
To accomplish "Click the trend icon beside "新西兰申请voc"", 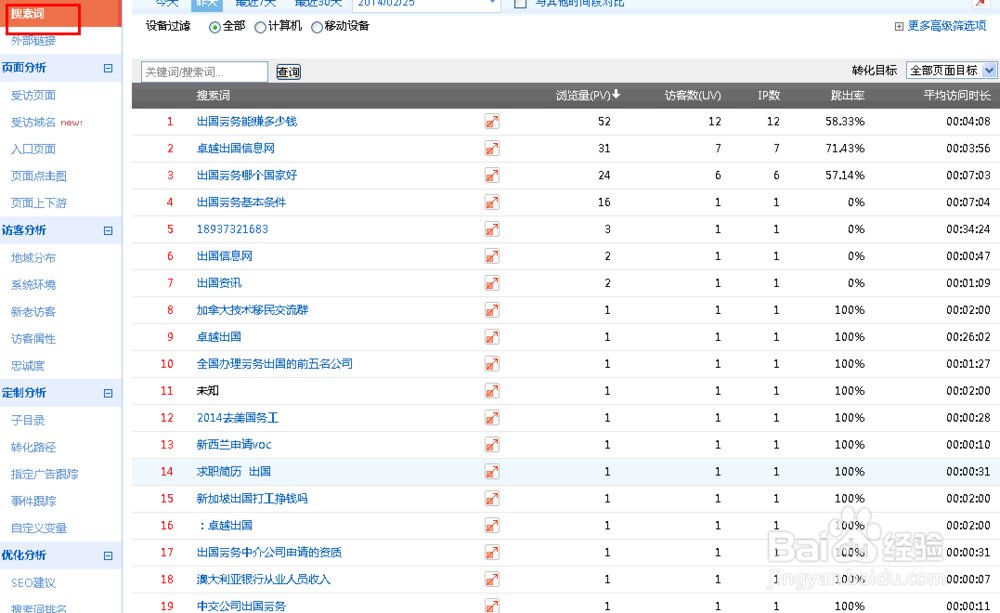I will (x=490, y=444).
